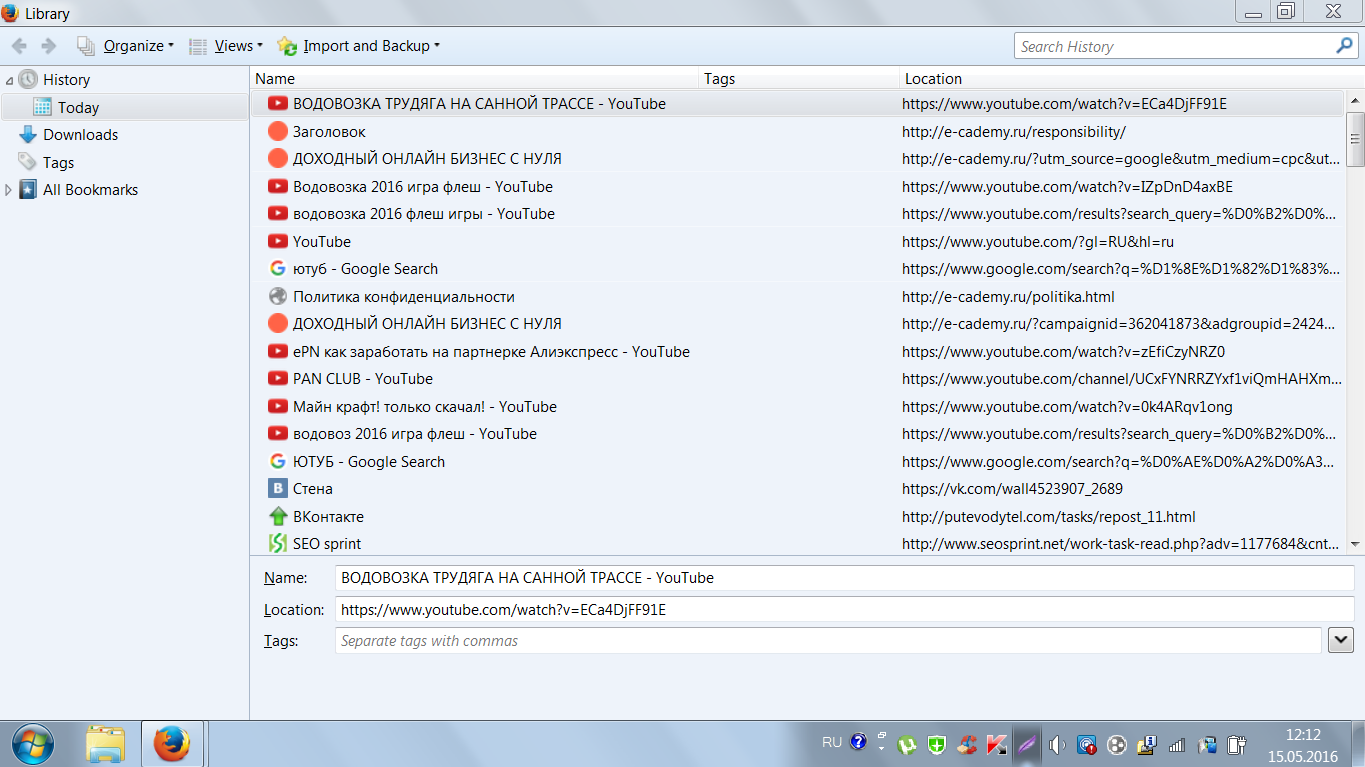Click the Back arrow in Library toolbar
The image size is (1365, 767).
pos(19,46)
